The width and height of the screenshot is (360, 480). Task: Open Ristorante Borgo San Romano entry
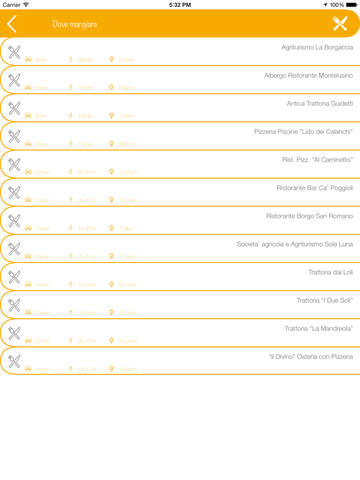[180, 220]
